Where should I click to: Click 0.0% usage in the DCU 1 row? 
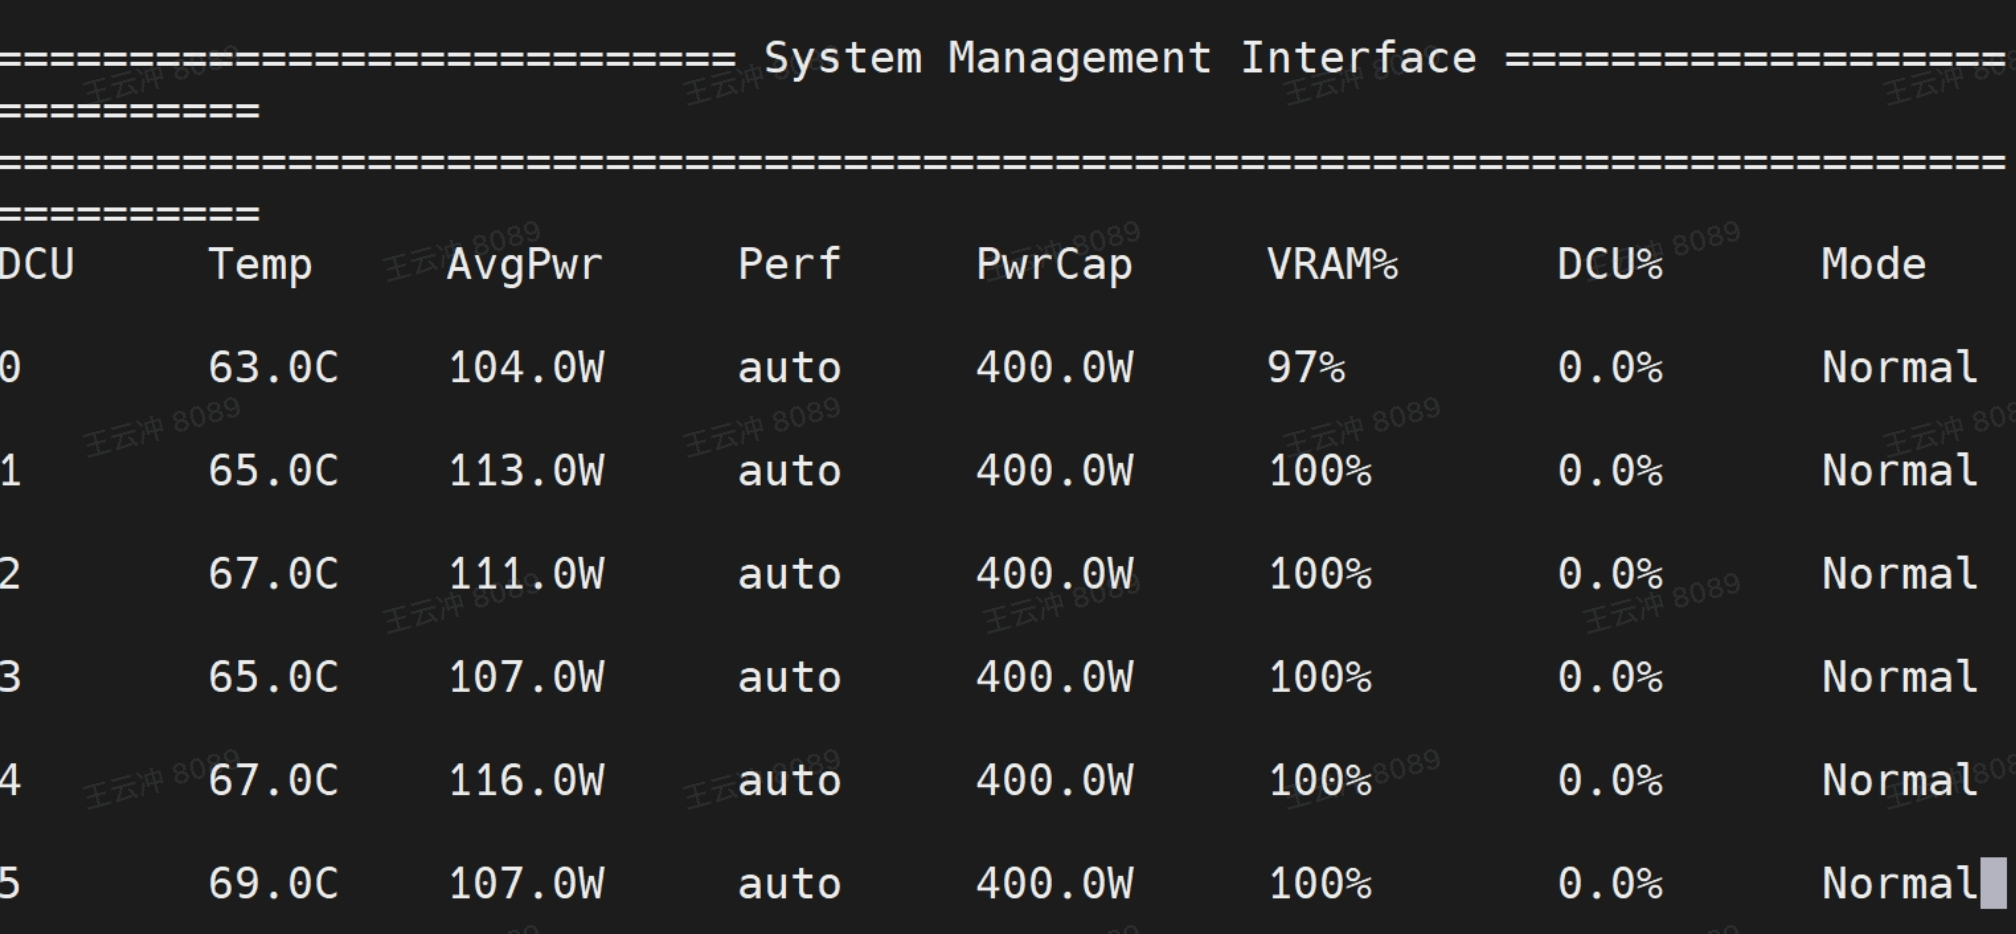click(1610, 471)
